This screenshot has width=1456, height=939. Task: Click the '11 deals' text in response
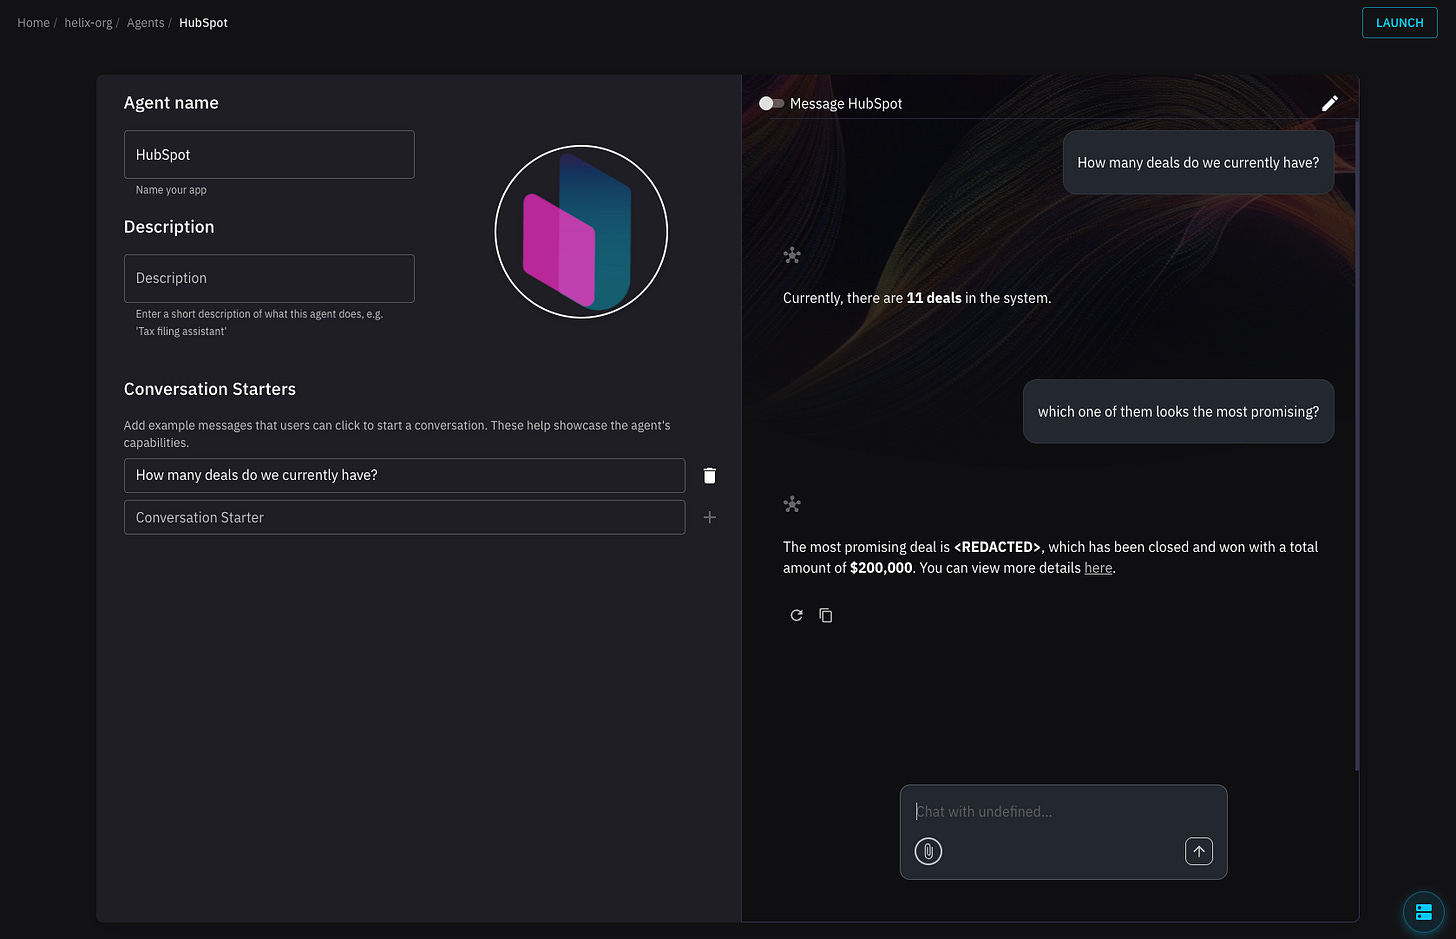tap(934, 298)
